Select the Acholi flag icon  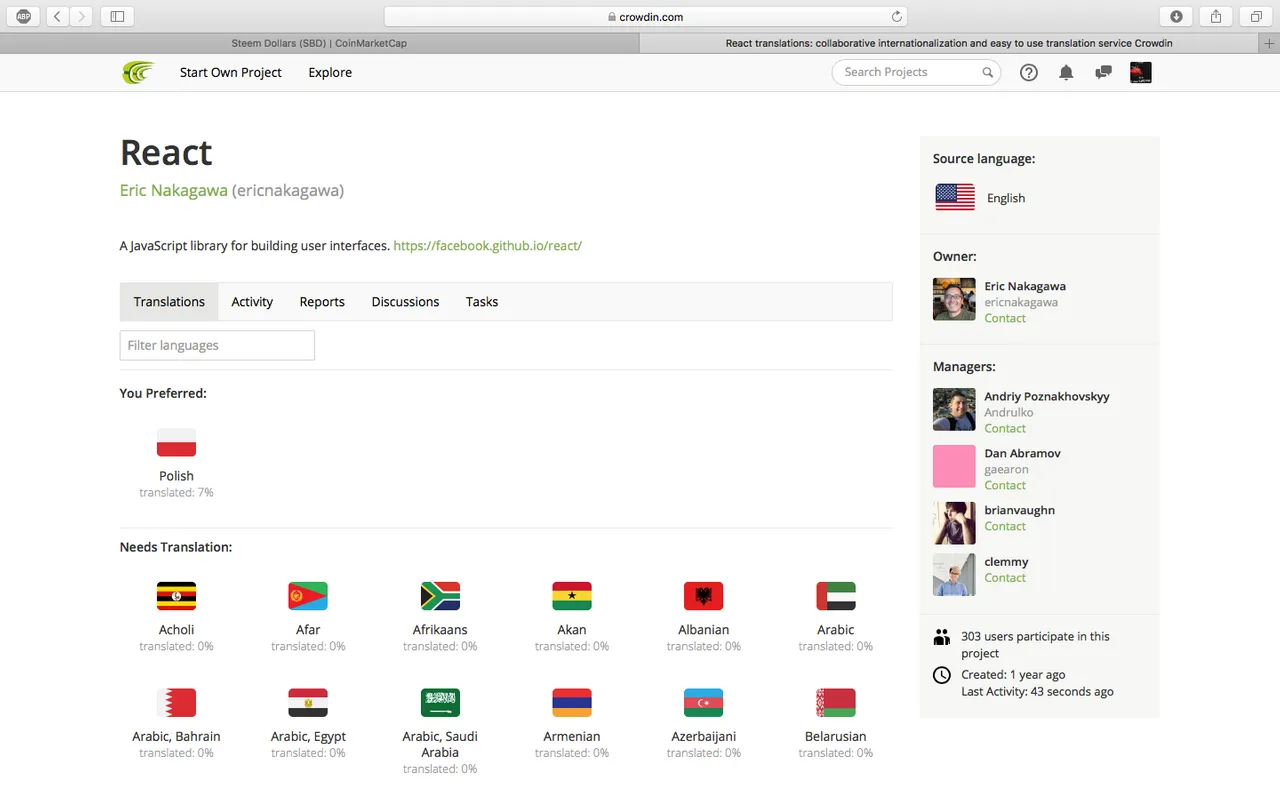pos(176,596)
